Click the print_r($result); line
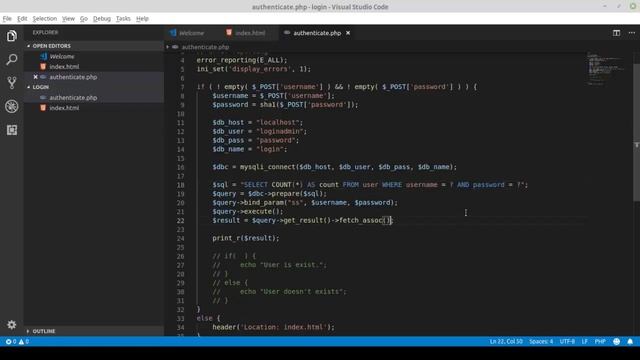This screenshot has height=360, width=640. (x=246, y=238)
